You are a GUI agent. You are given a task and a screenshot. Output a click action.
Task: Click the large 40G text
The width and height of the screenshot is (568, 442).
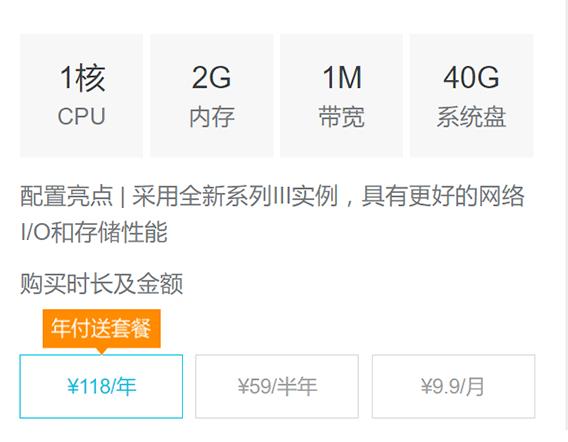471,77
